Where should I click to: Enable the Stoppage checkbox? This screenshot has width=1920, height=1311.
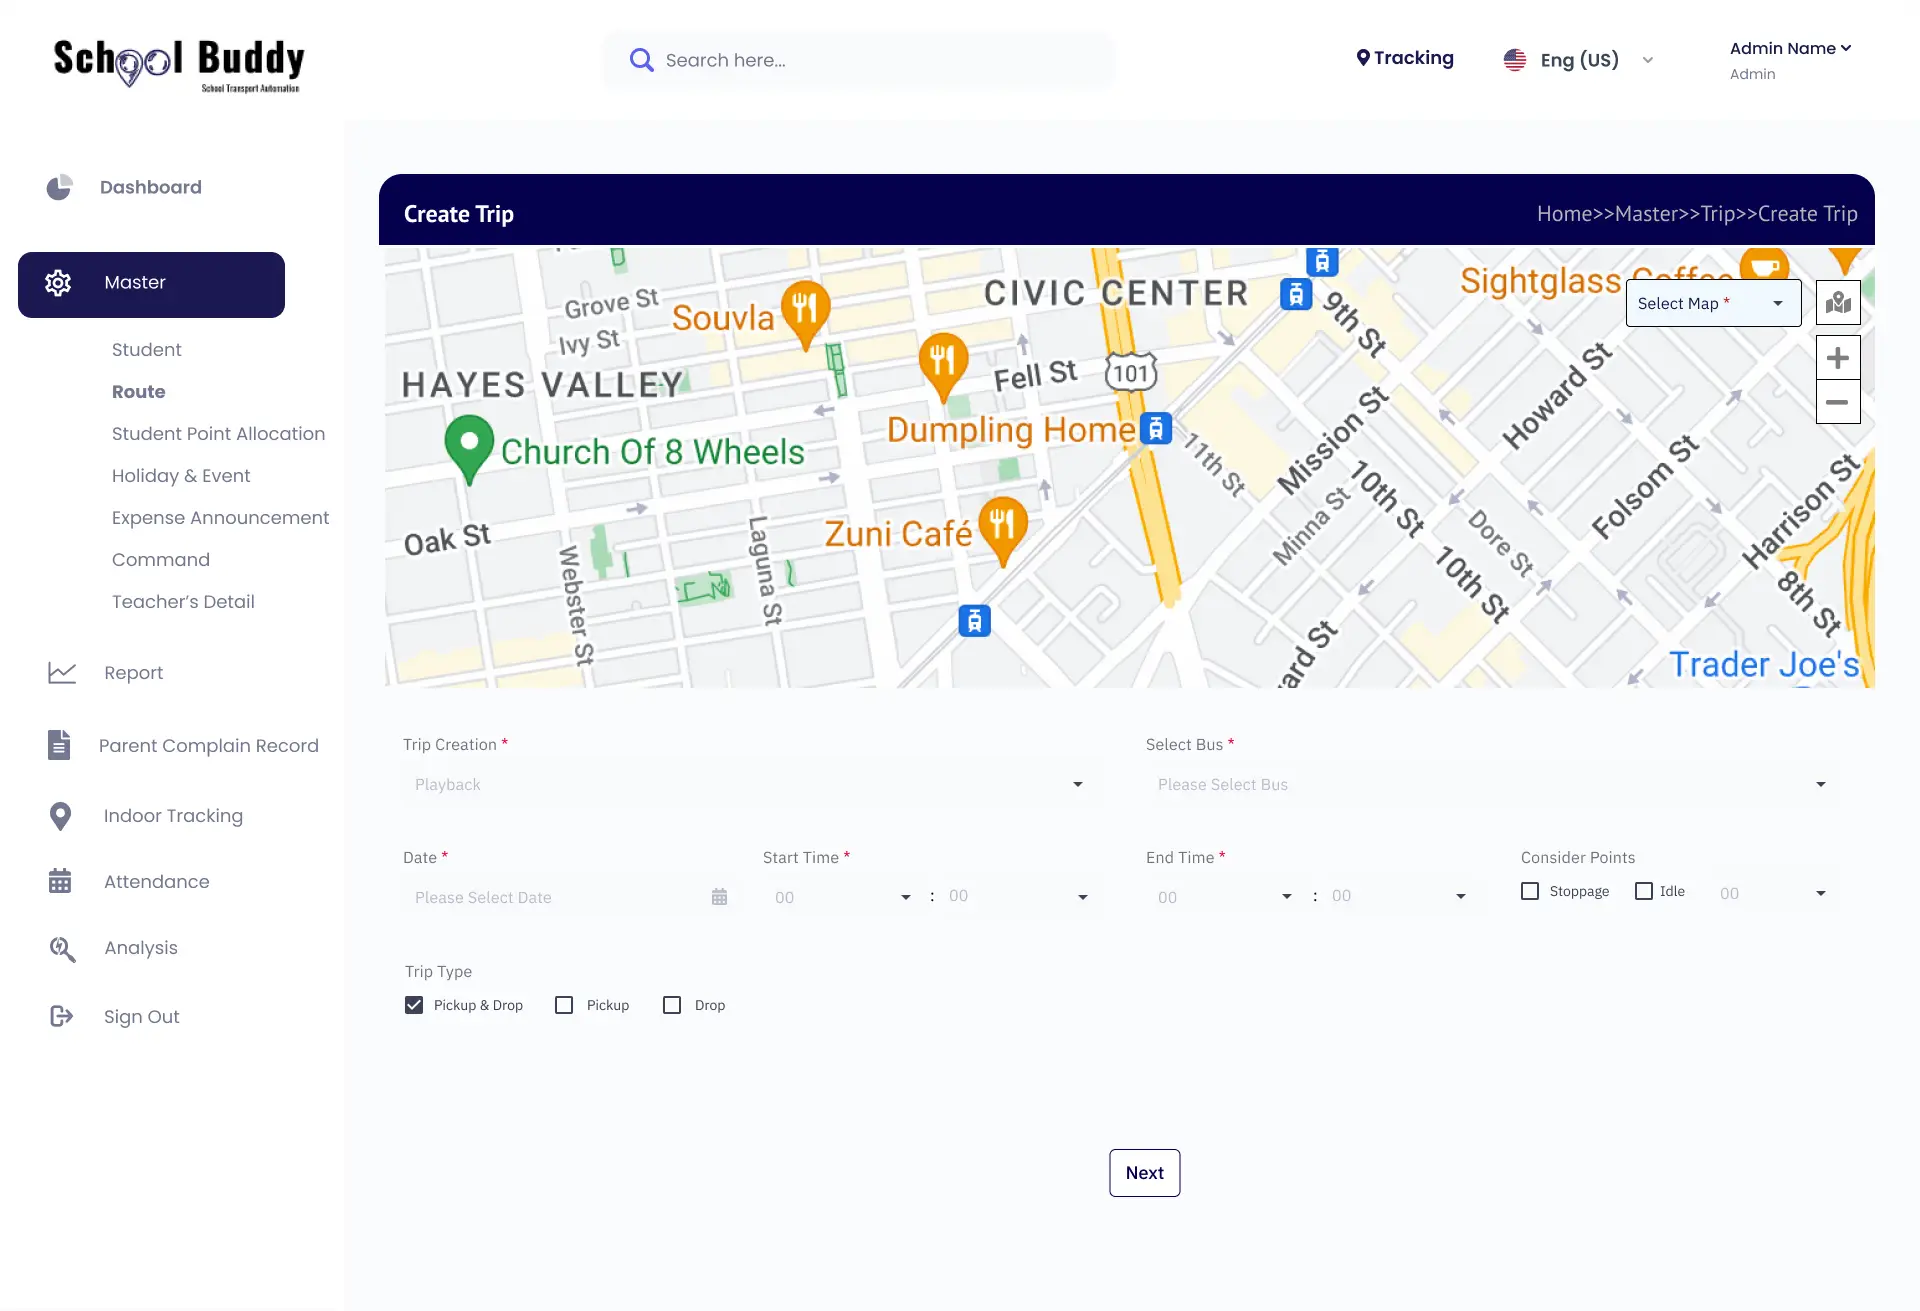(x=1529, y=890)
